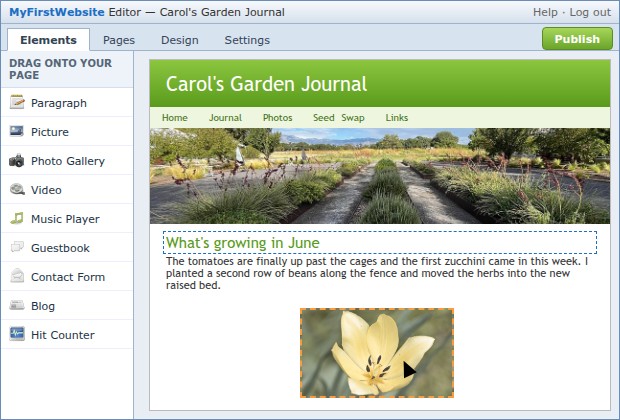Screen dimensions: 620x420
Task: Select the Blog label in sidebar
Action: (43, 306)
